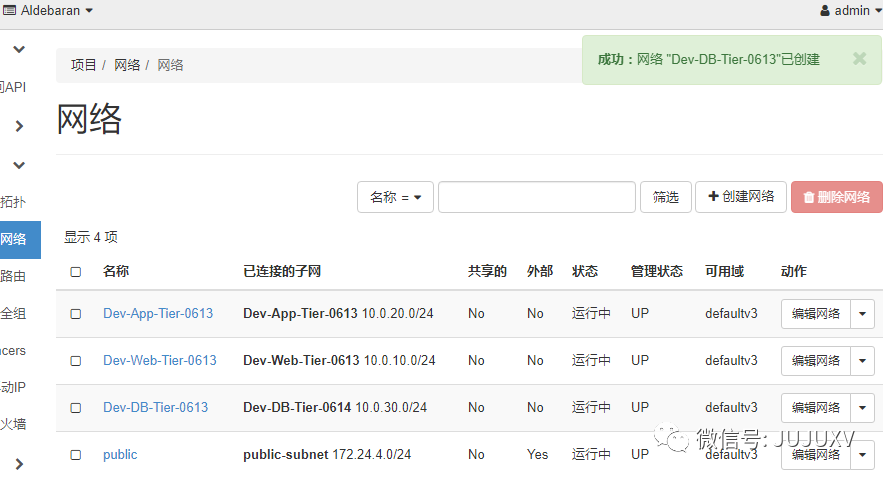Dismiss the success notification with the X
This screenshot has width=883, height=478.
point(859,59)
